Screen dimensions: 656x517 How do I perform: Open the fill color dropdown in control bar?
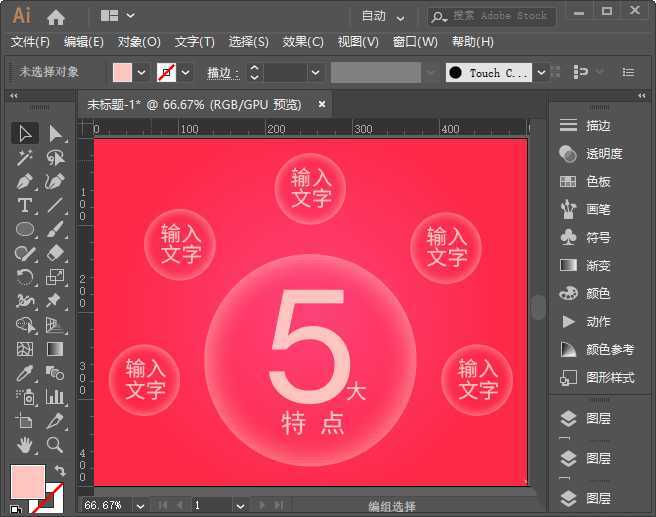141,73
